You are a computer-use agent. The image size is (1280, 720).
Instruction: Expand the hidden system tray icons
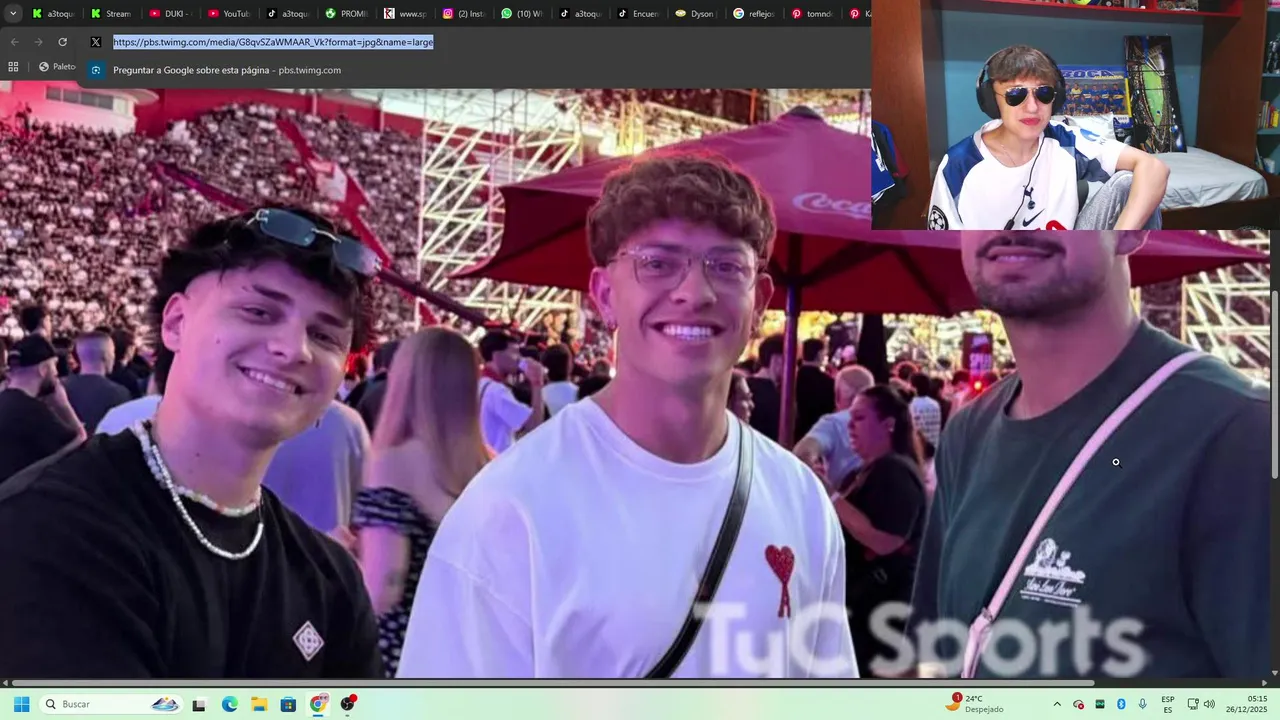(1057, 704)
